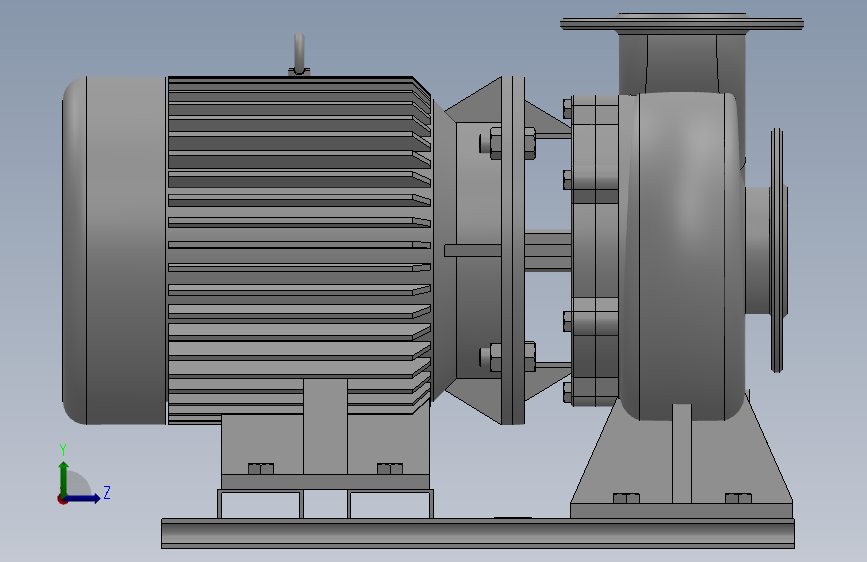Select the suction flange on right side

tap(777, 250)
